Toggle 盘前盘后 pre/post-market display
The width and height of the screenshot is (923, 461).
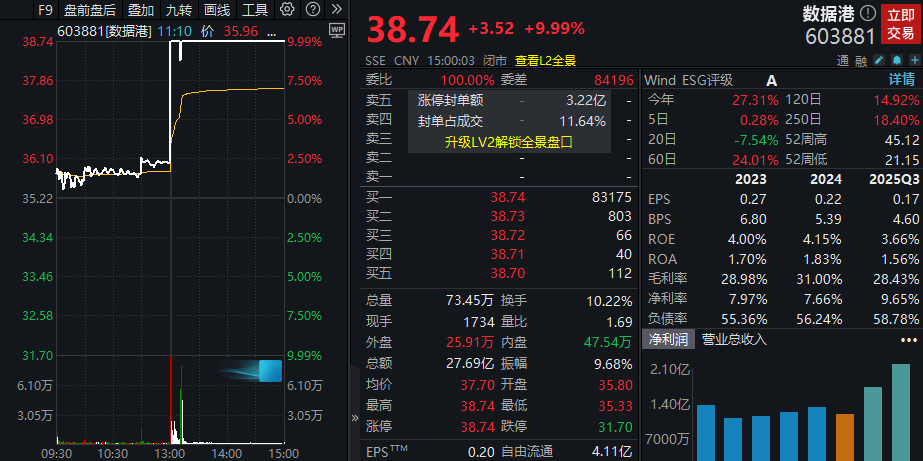point(90,10)
